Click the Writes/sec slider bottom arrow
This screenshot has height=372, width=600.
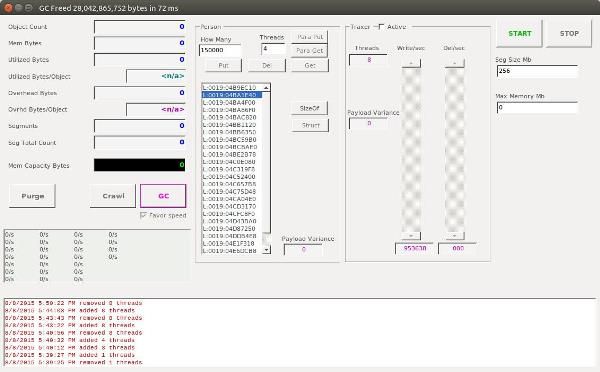[x=411, y=236]
